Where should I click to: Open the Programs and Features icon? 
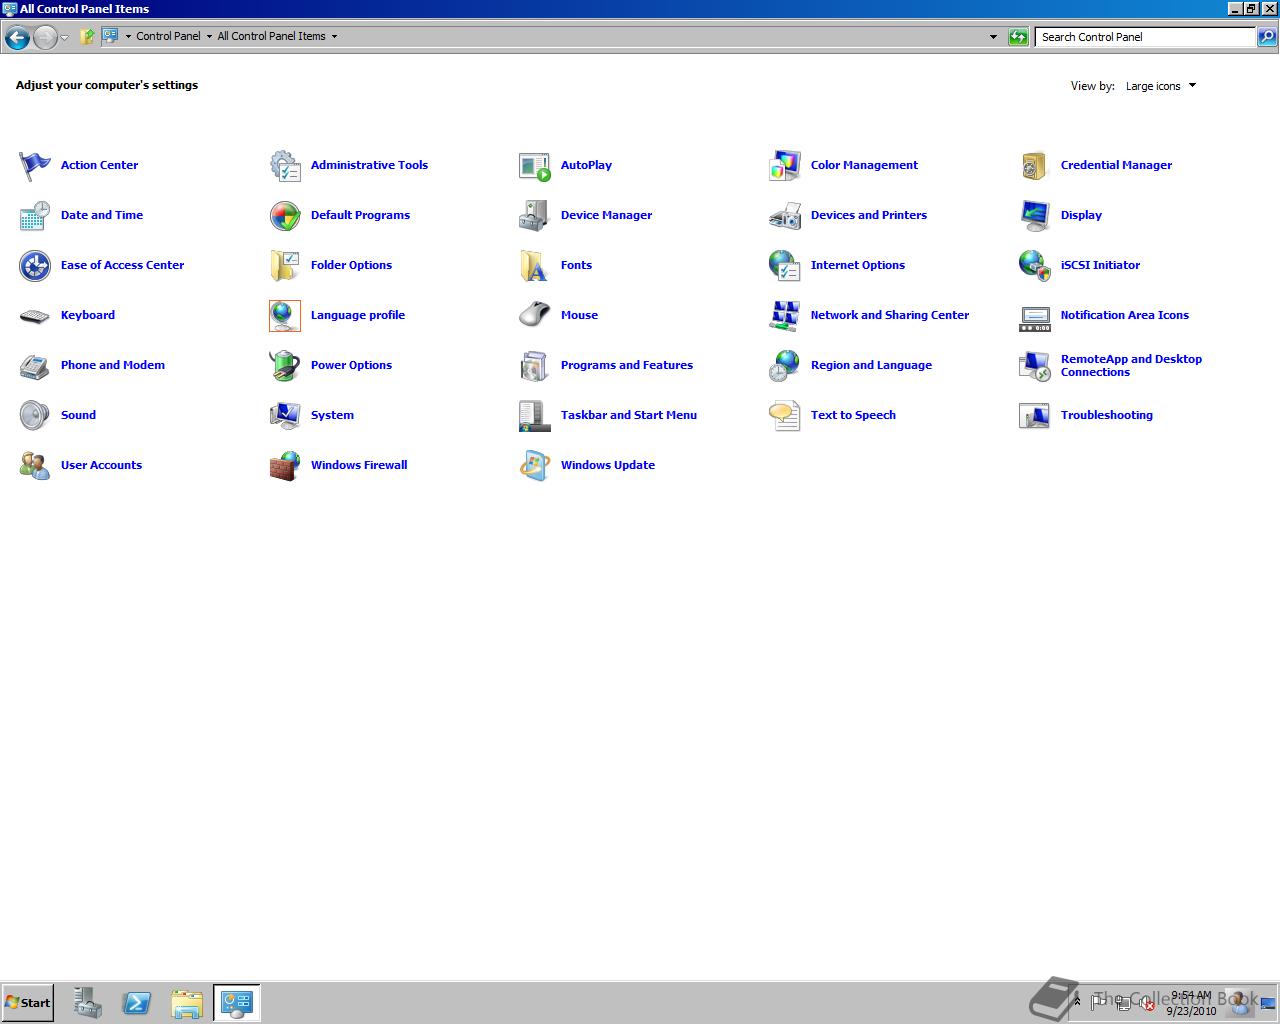tap(535, 366)
